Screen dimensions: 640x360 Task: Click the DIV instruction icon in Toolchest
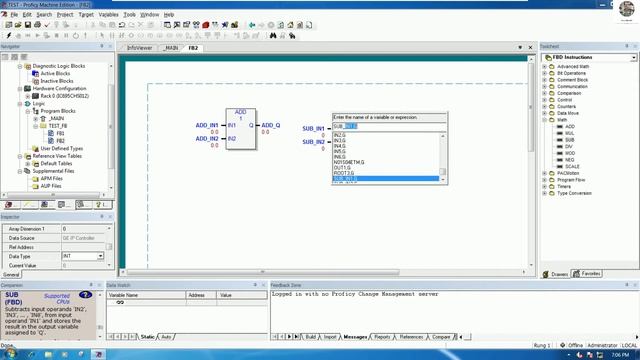click(x=560, y=146)
